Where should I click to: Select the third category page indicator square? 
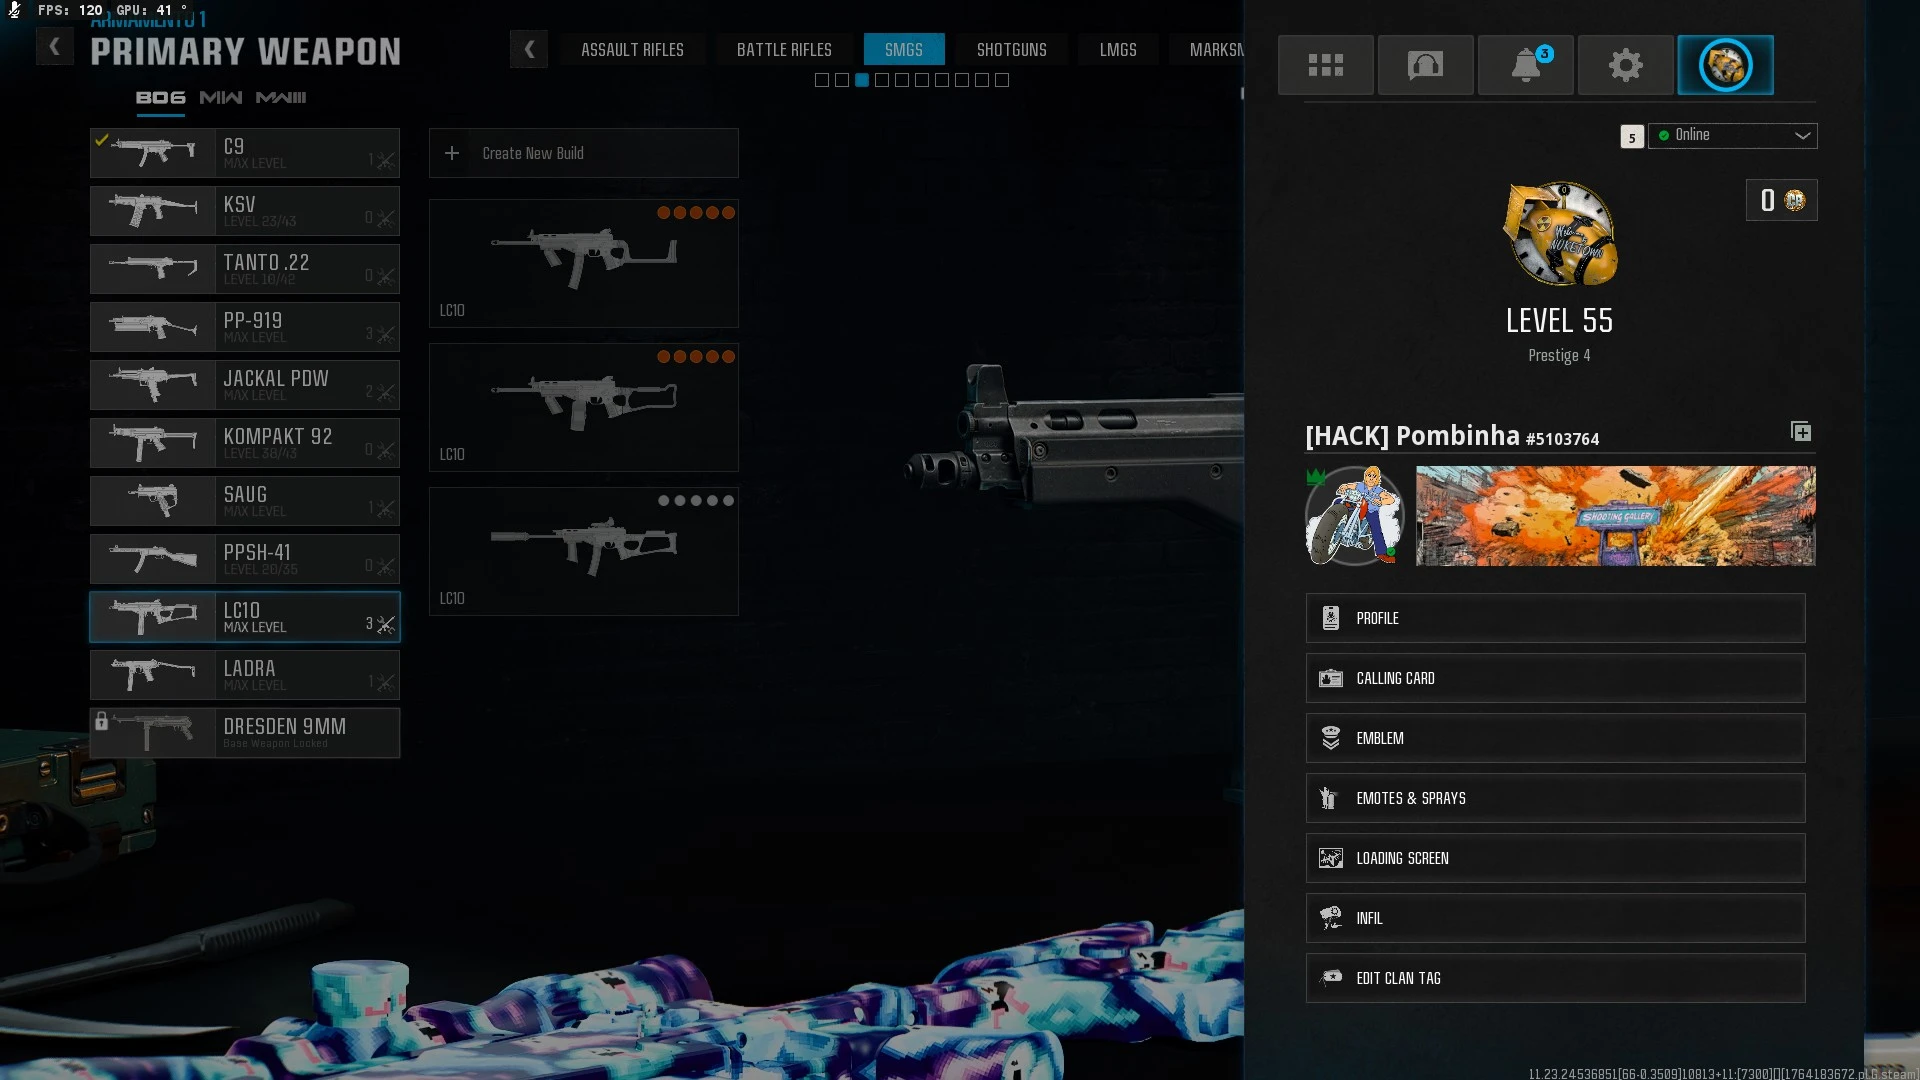(x=861, y=80)
